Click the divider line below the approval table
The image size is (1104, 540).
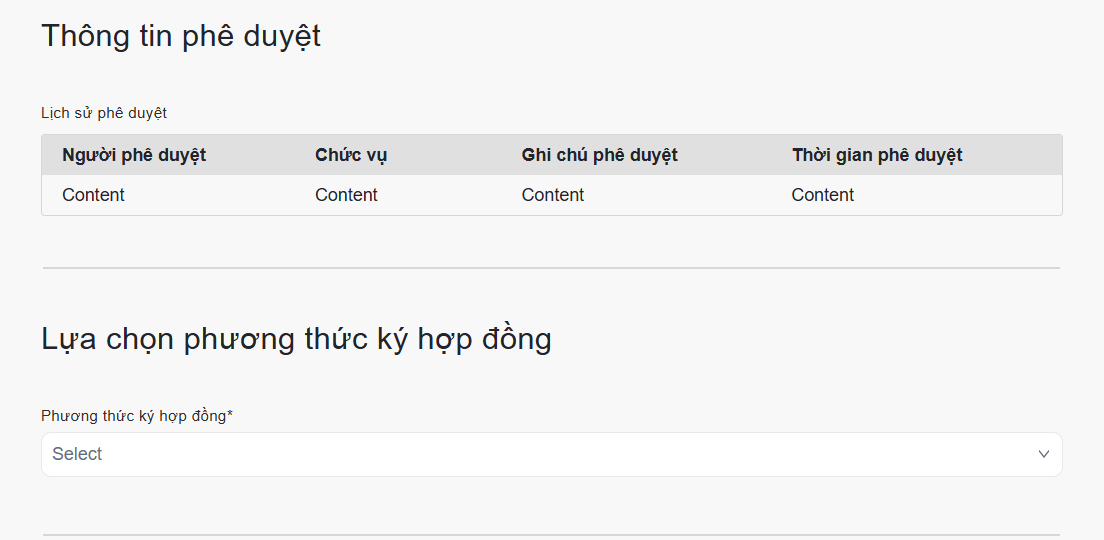click(551, 268)
